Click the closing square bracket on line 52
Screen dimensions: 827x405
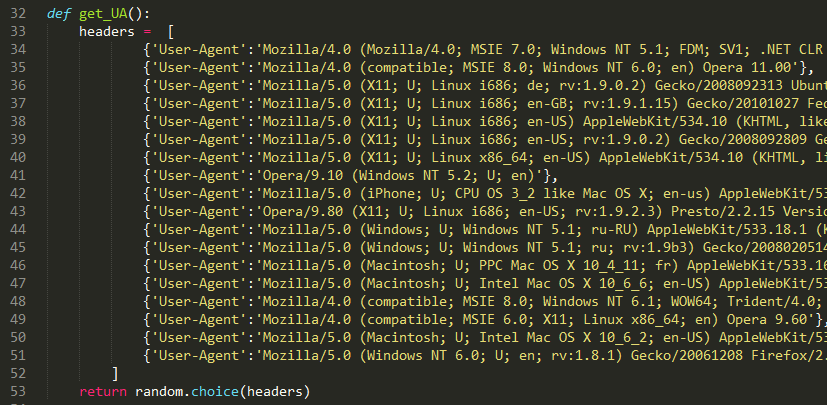115,373
